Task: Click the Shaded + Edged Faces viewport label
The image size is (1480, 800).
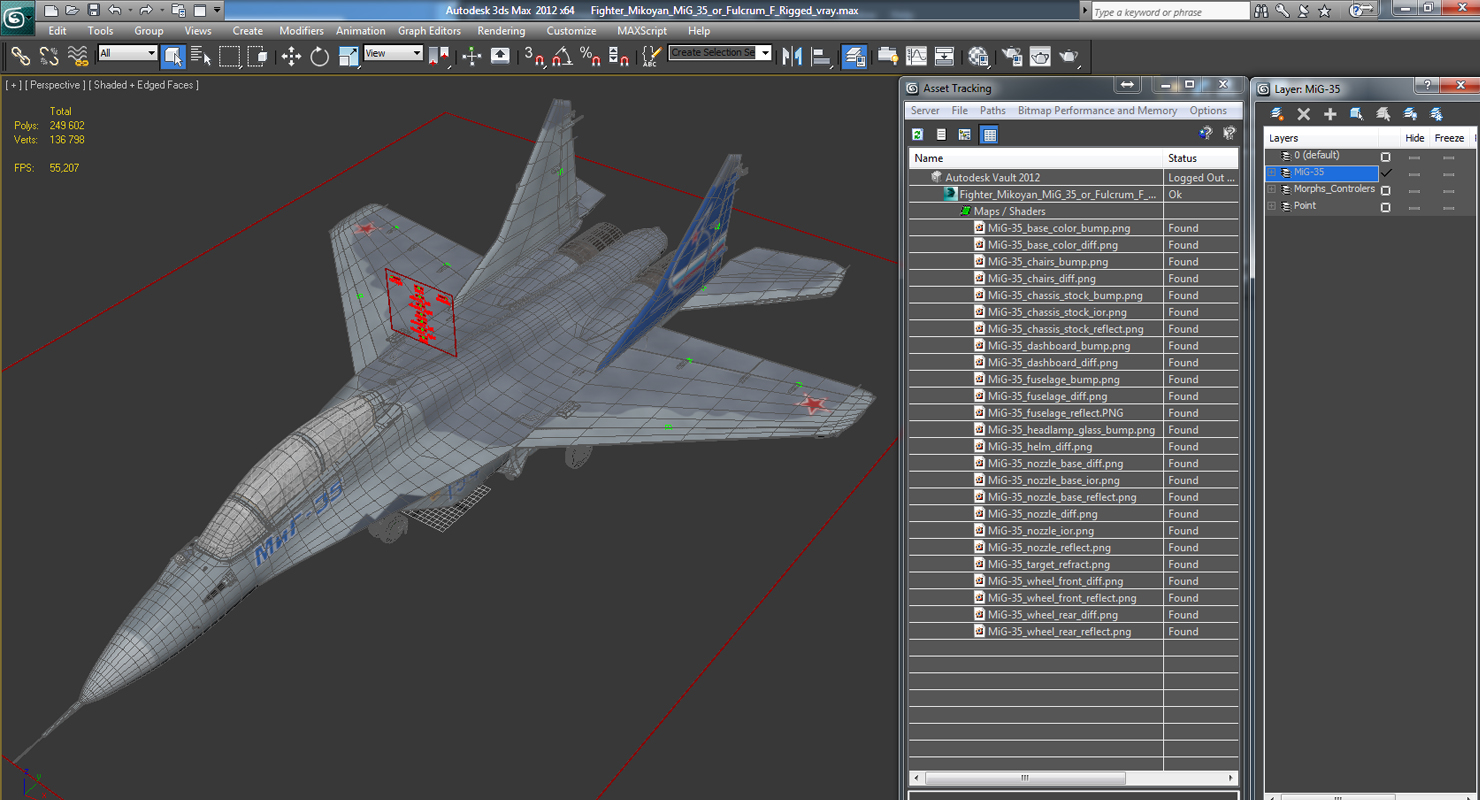Action: tap(143, 85)
